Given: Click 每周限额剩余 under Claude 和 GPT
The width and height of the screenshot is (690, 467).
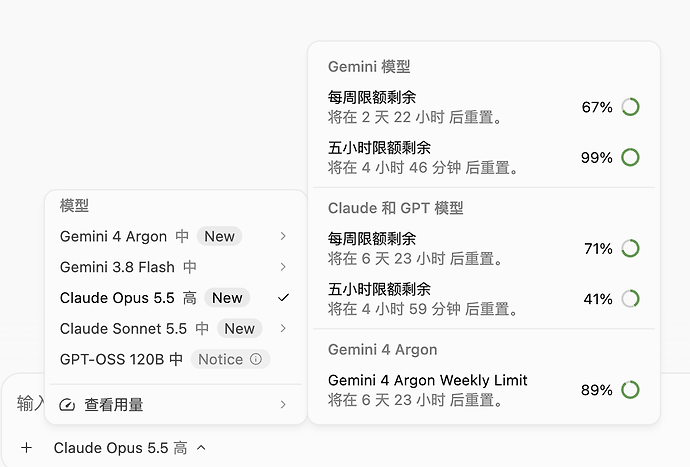Looking at the screenshot, I should (x=372, y=238).
